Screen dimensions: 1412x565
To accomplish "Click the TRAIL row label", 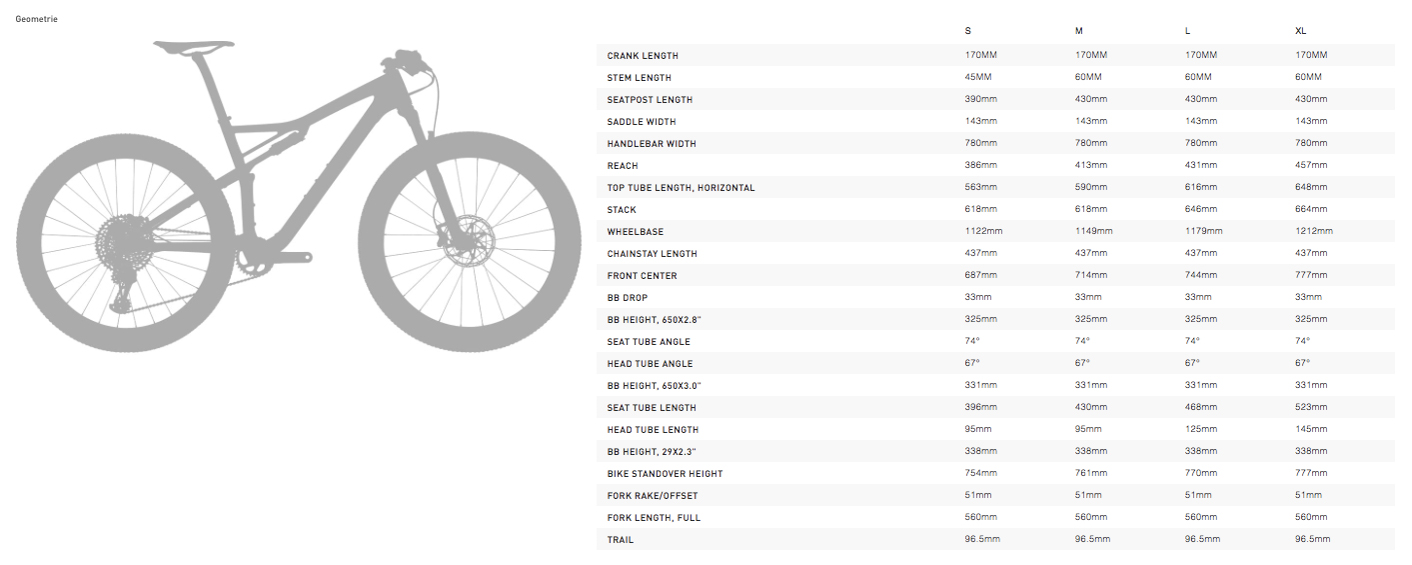I will (x=620, y=540).
